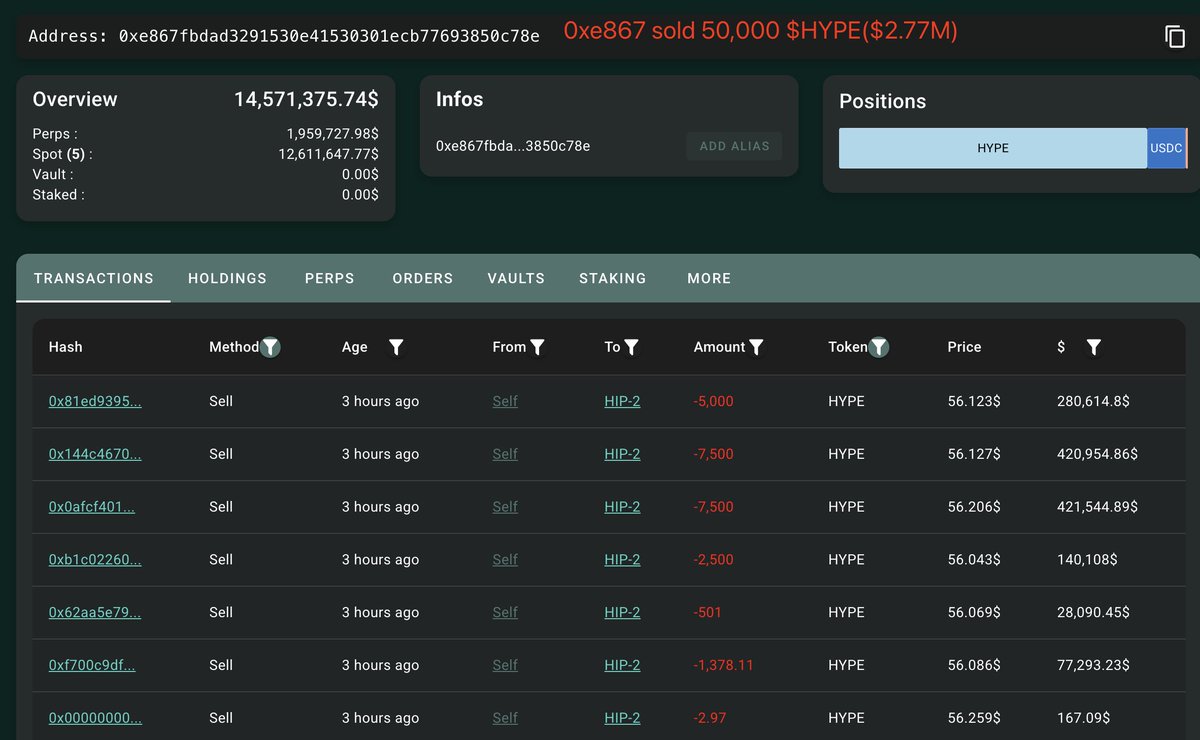The width and height of the screenshot is (1200, 740).
Task: Click HIP-2 link in the -501 row
Action: [x=622, y=612]
